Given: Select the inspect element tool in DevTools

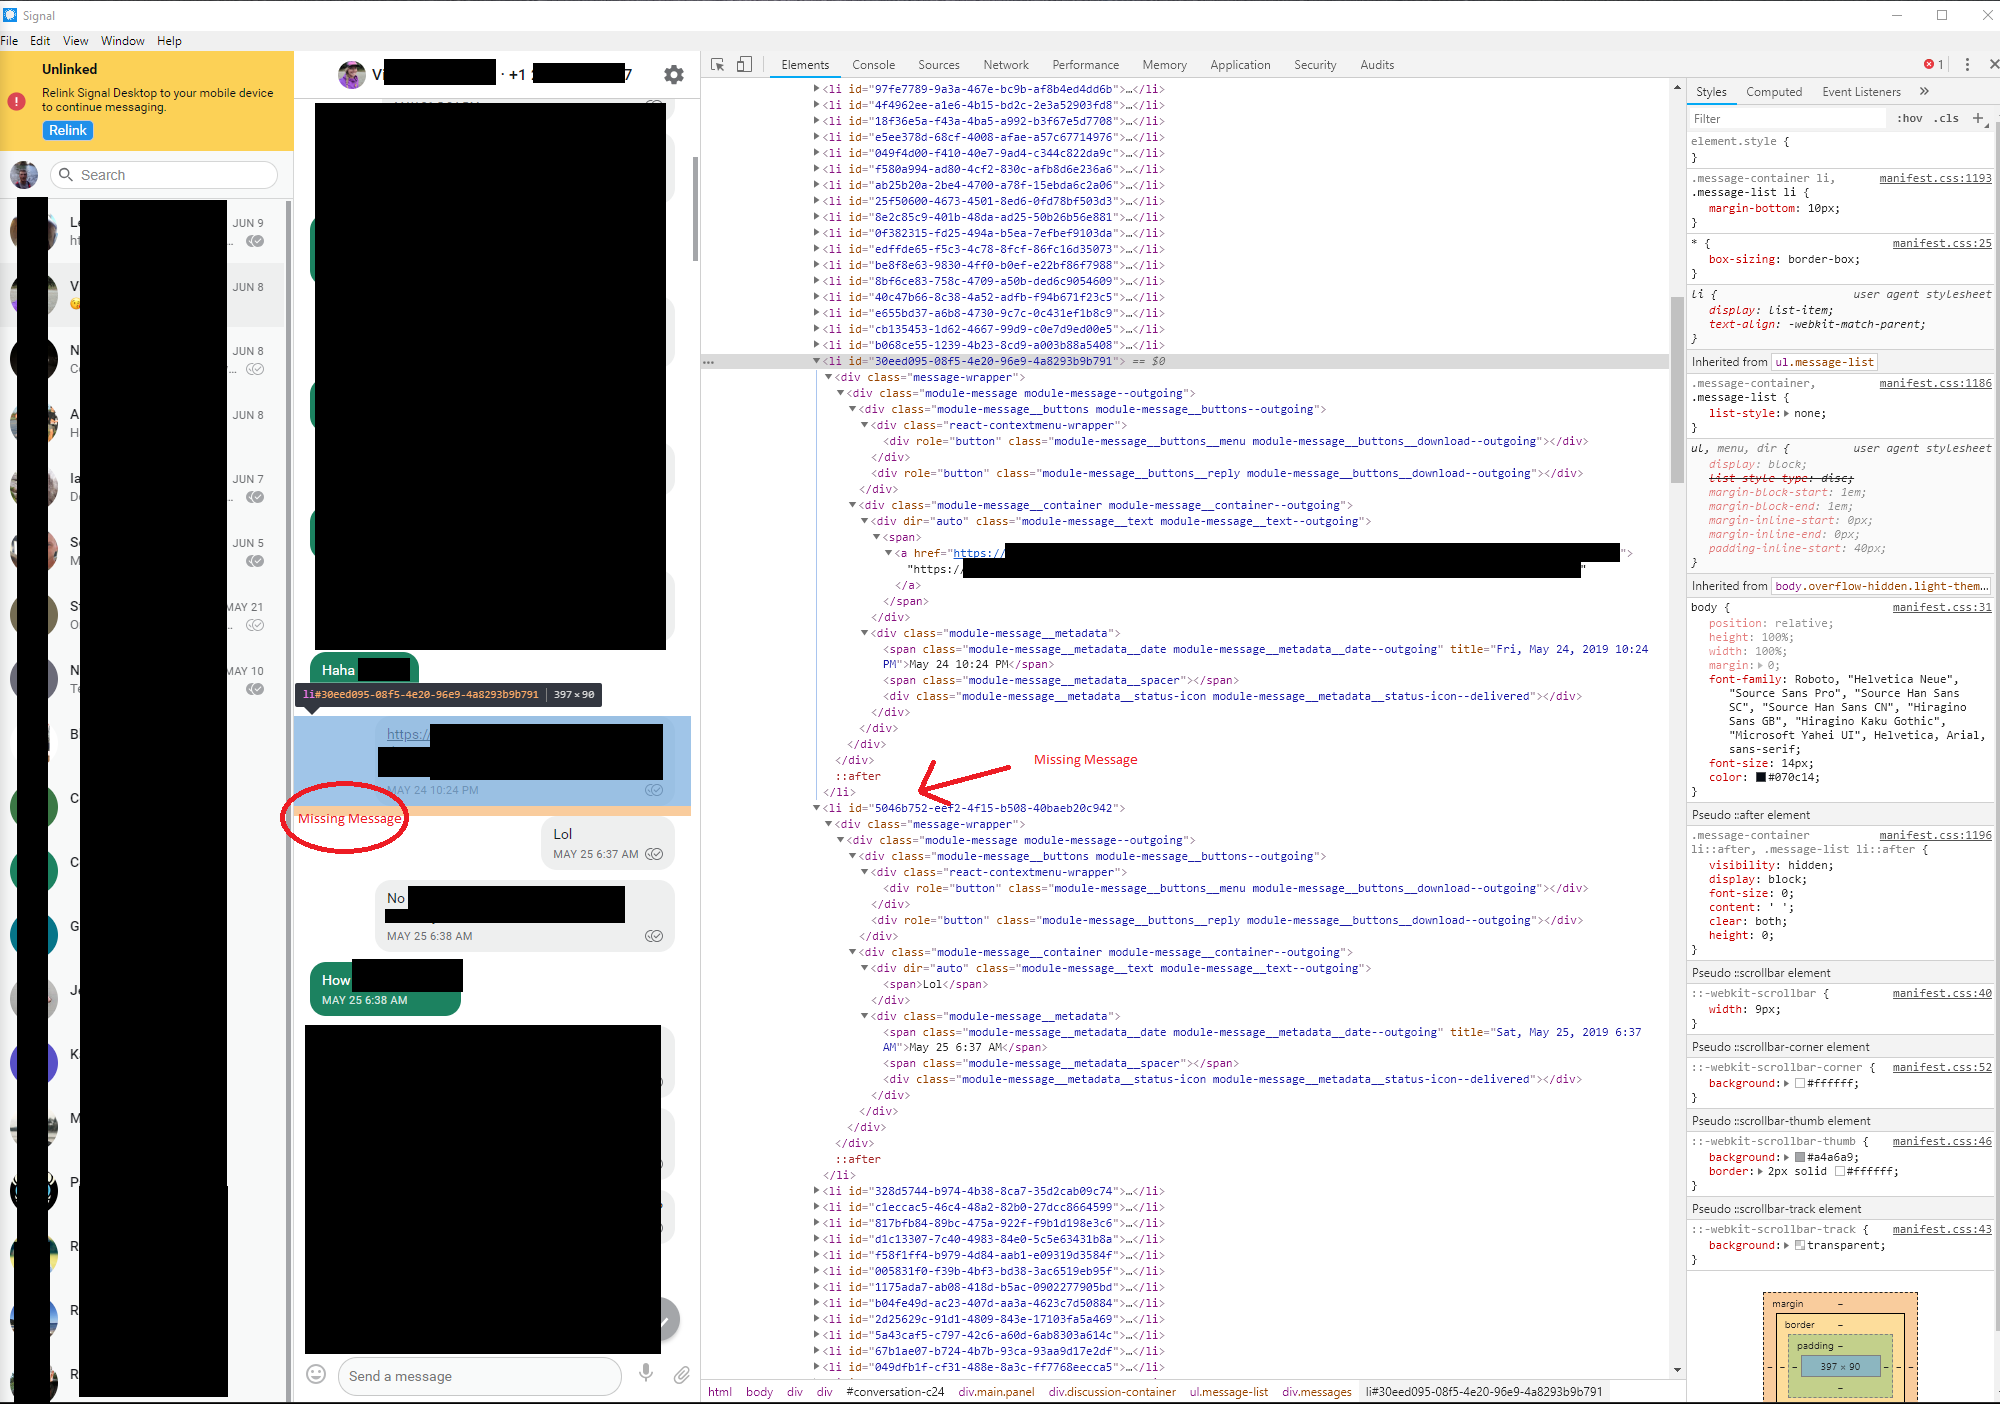Looking at the screenshot, I should click(717, 63).
